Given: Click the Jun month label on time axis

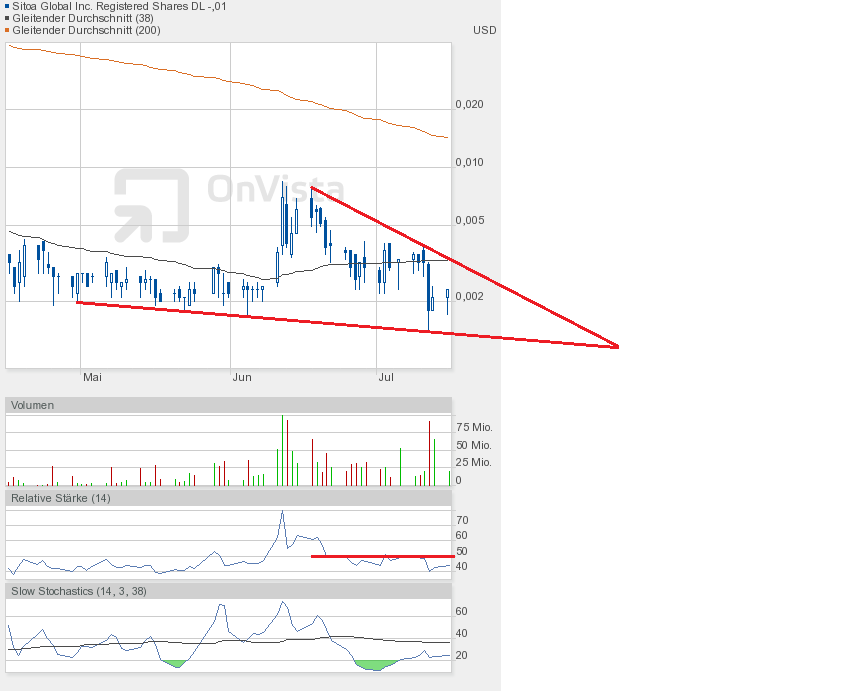Looking at the screenshot, I should [242, 377].
